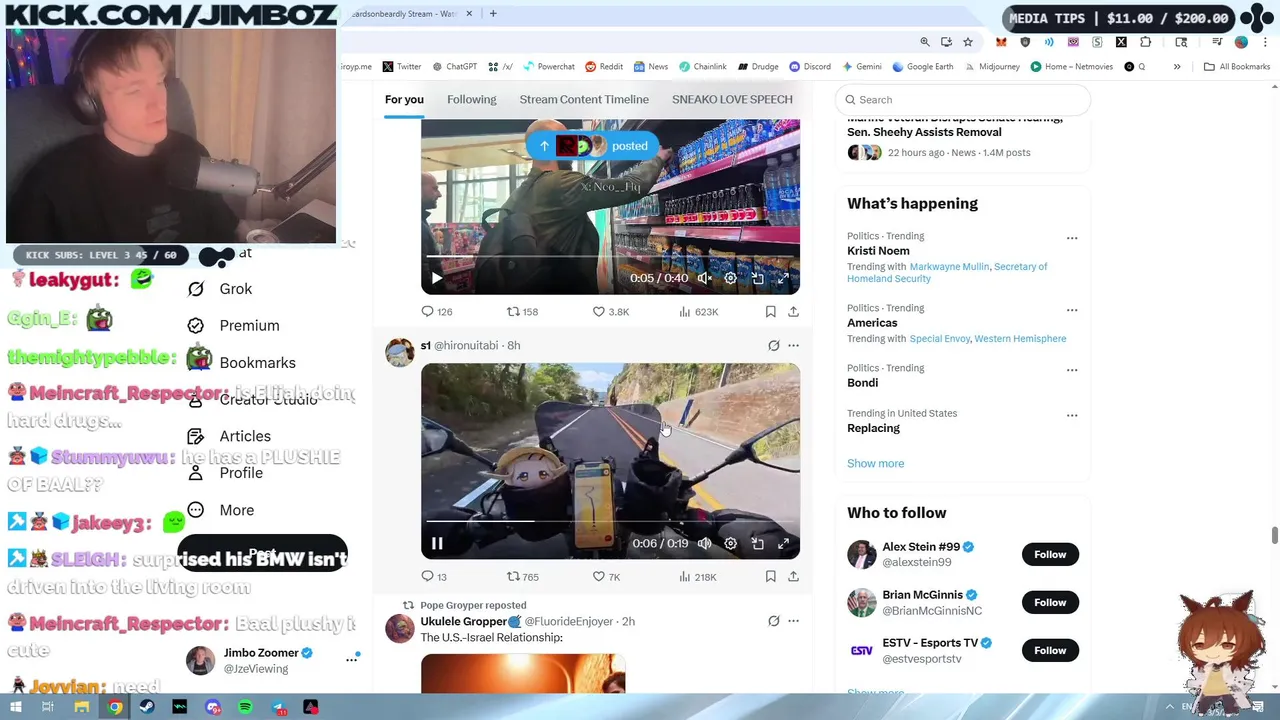View analytics showing 218K views

(x=698, y=577)
